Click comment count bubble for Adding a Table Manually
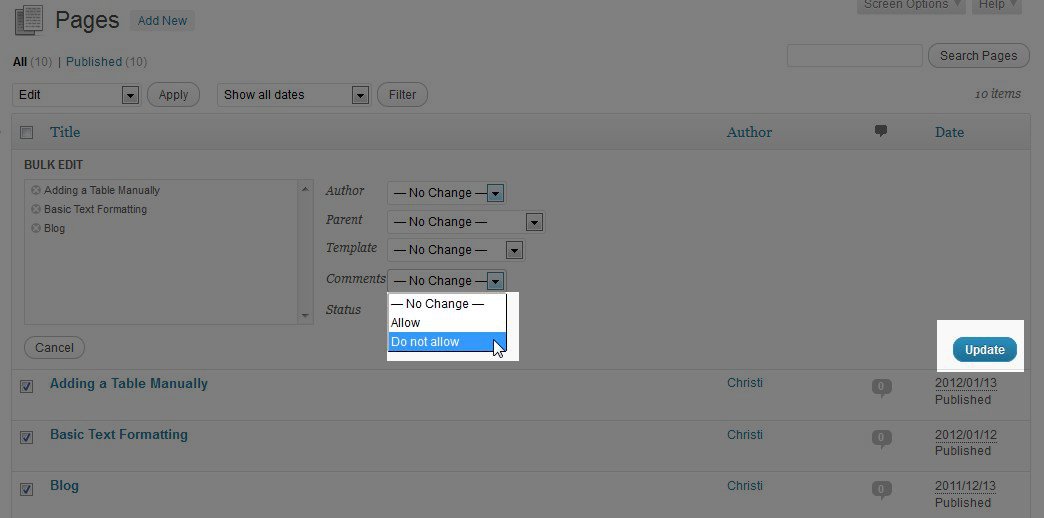Screen dimensions: 1044x518 pyautogui.click(x=881, y=386)
